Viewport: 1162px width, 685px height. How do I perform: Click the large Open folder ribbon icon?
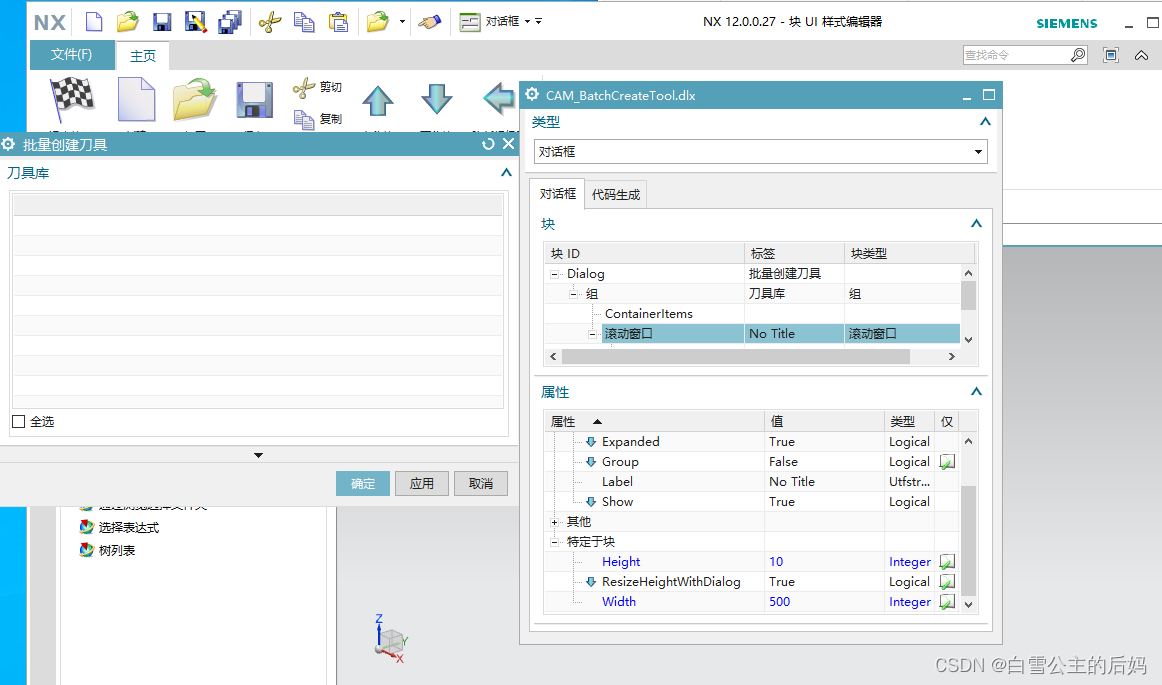click(194, 99)
